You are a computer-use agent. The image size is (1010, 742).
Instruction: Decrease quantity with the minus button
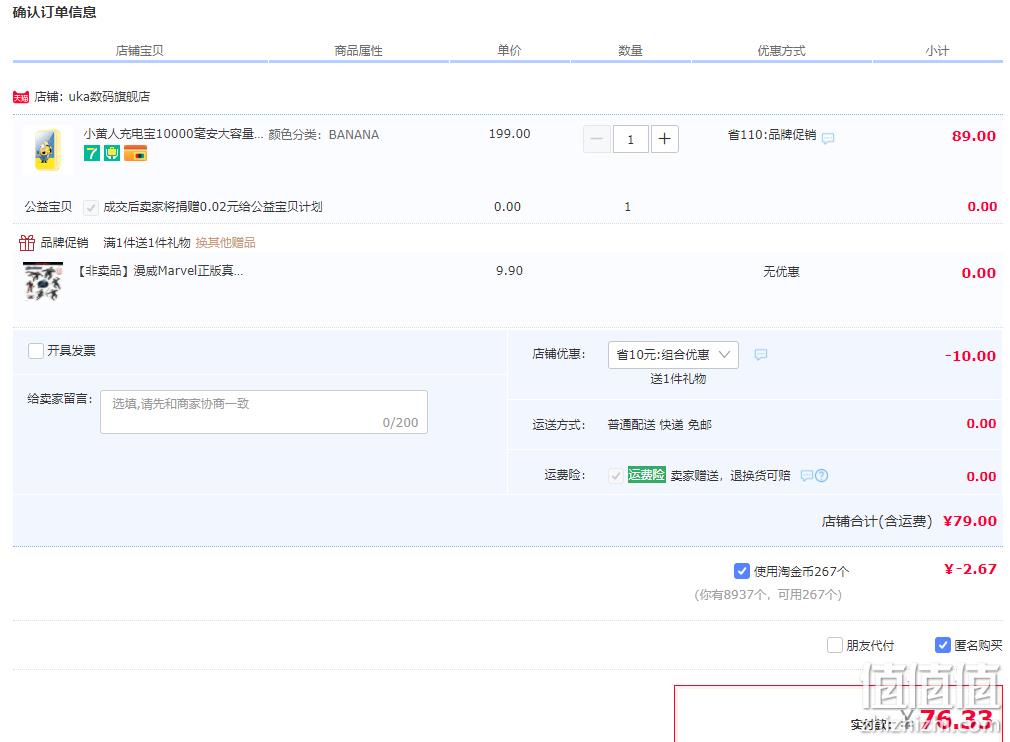596,139
